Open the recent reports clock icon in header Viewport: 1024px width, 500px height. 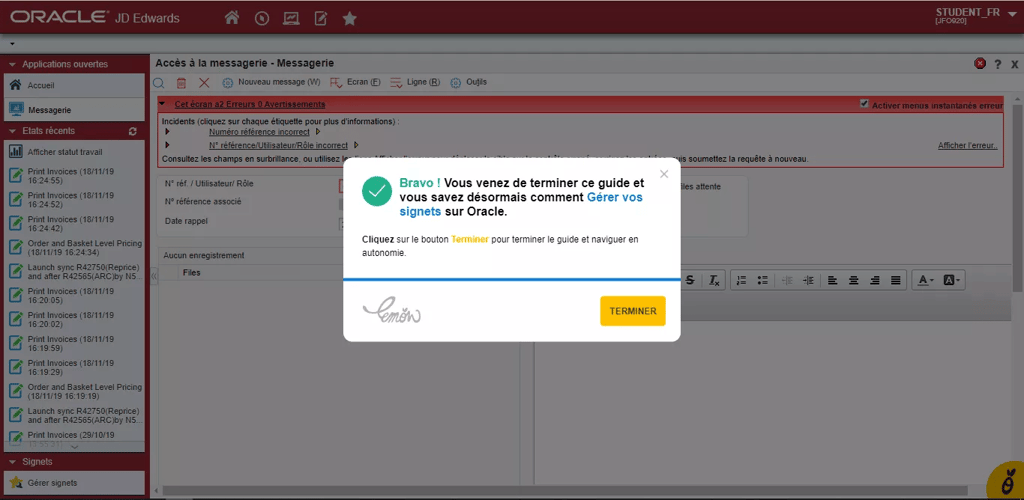coord(262,18)
